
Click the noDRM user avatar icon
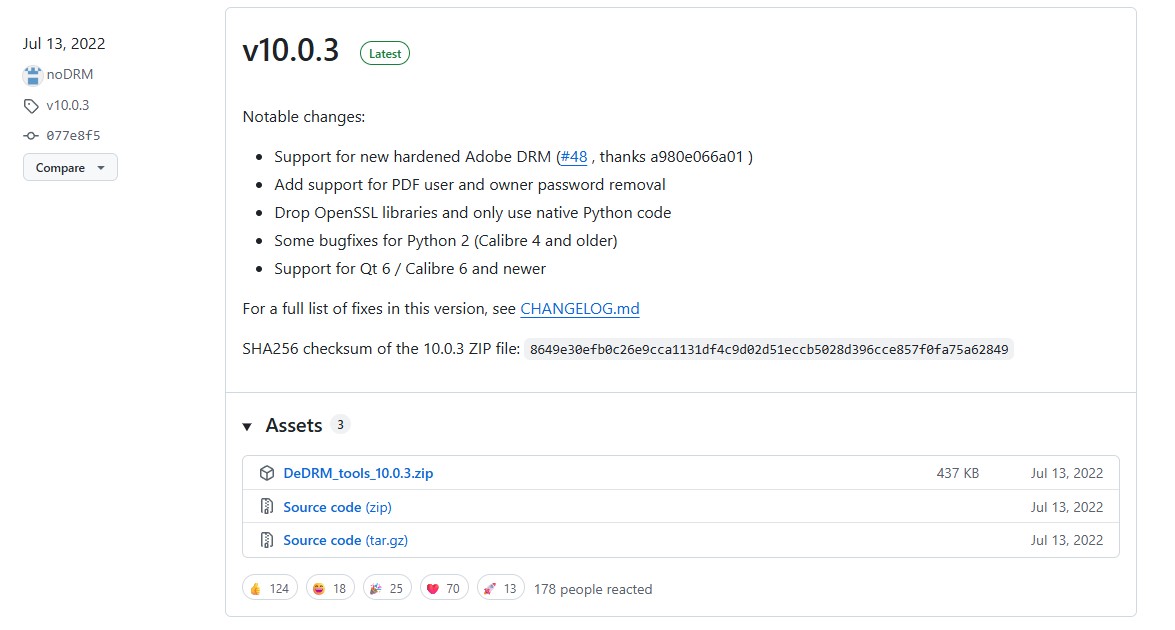(32, 75)
